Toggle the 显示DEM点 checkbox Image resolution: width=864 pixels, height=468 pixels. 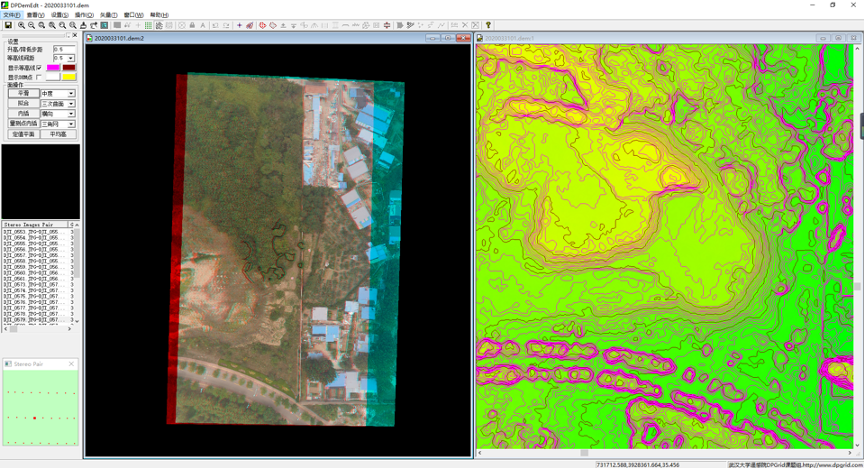39,77
